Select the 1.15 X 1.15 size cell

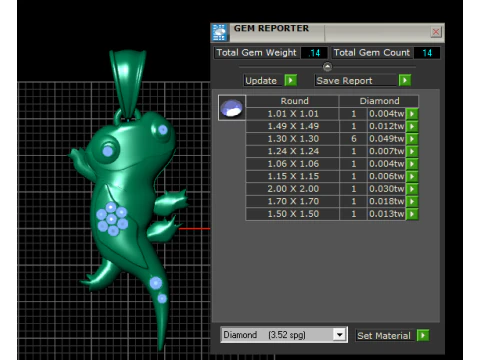click(293, 176)
